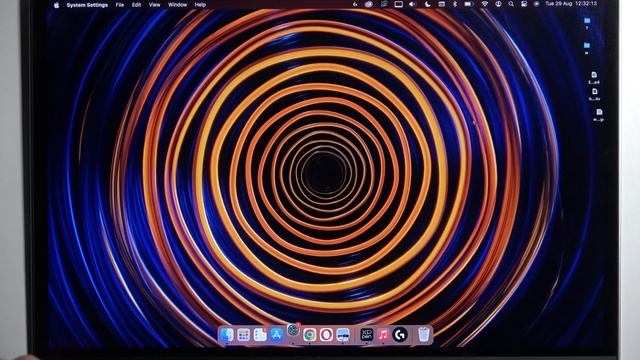Viewport: 640px width, 360px height.
Task: Open the Opera browser in the Dock
Action: click(326, 335)
